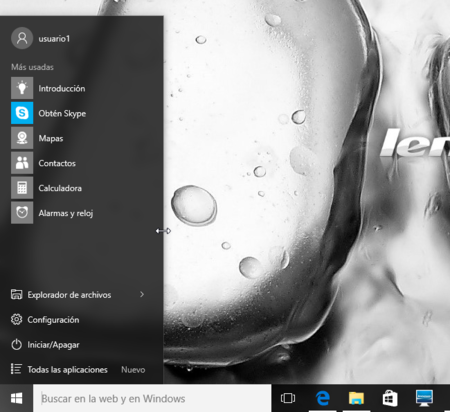Click the Buscar en la web search box

pyautogui.click(x=152, y=398)
